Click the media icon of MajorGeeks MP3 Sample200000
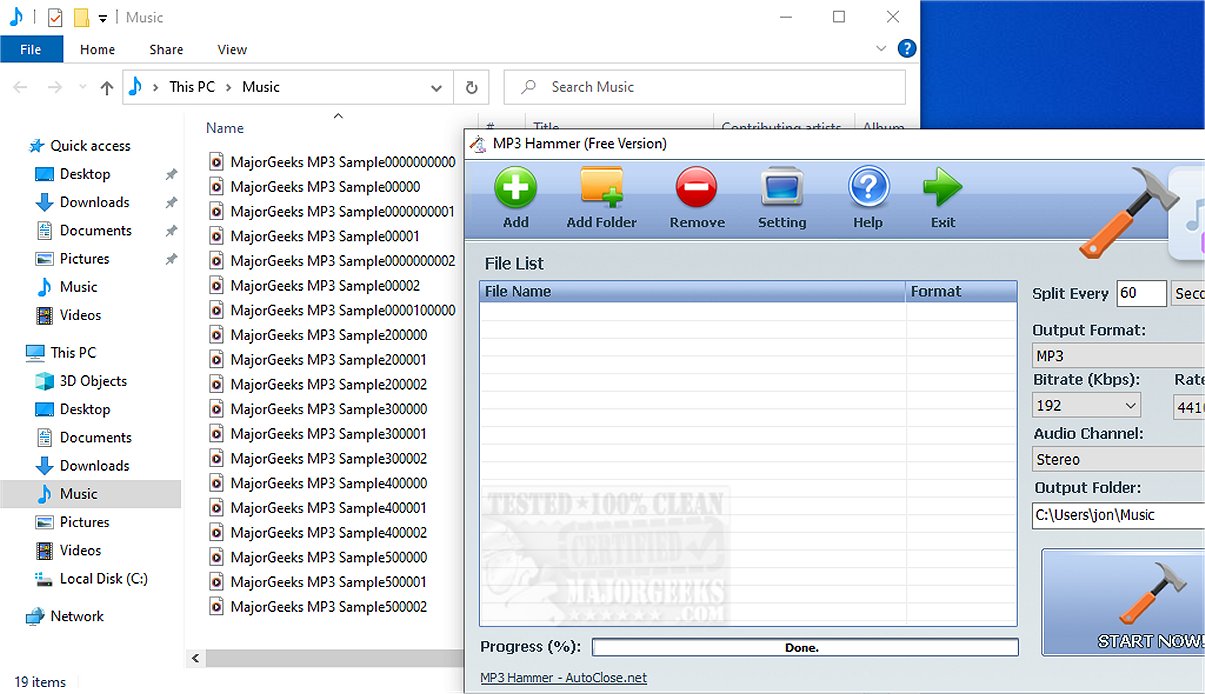This screenshot has width=1205, height=694. pyautogui.click(x=216, y=335)
